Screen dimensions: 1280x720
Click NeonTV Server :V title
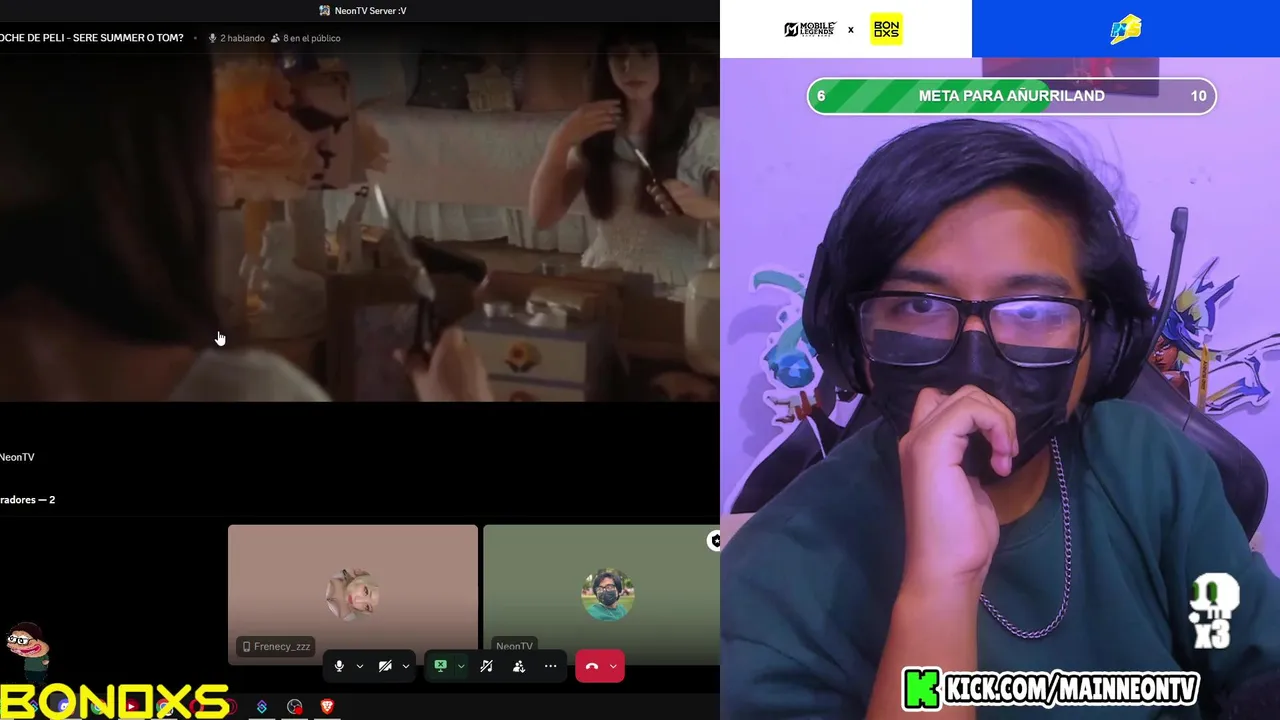coord(370,11)
